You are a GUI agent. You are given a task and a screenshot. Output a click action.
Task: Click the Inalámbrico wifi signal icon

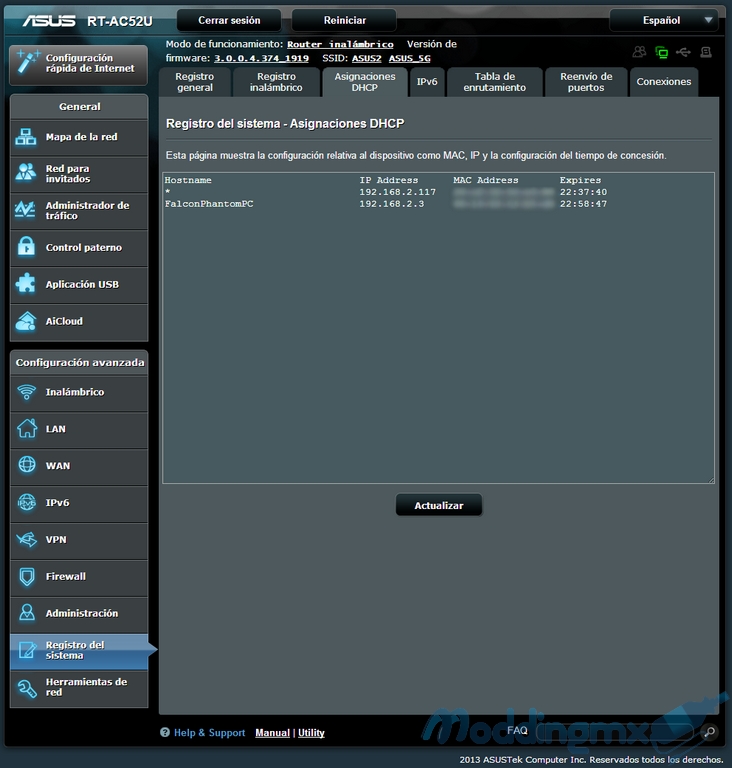click(x=26, y=392)
